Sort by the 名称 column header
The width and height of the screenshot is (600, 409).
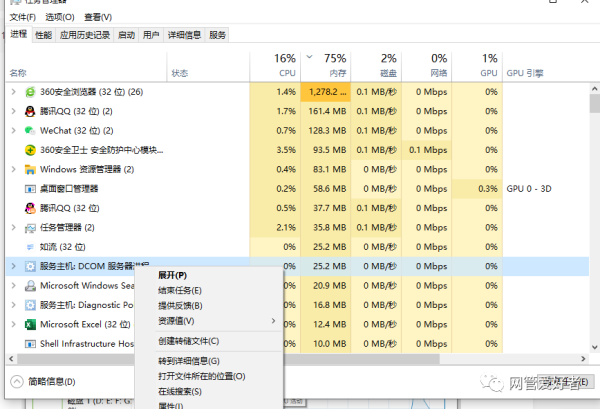click(x=86, y=66)
